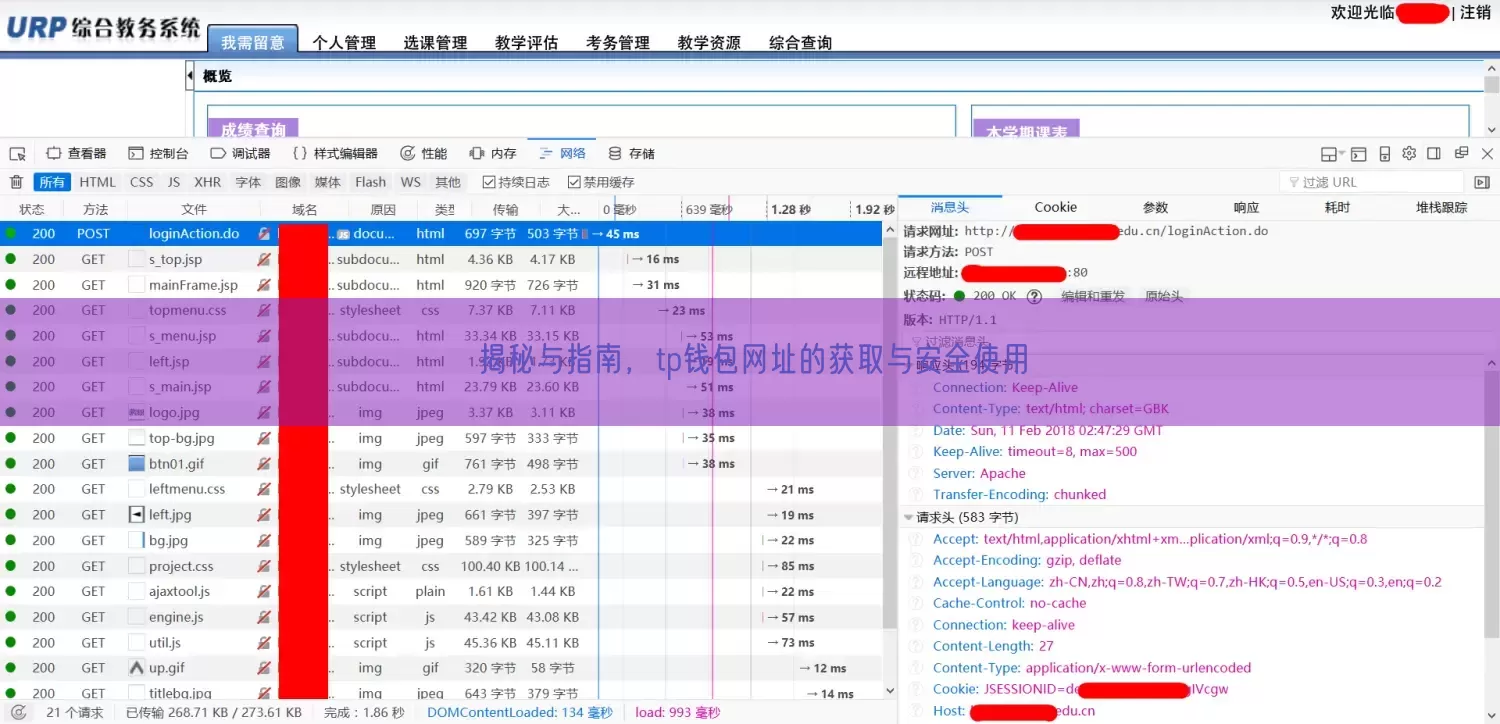1500x724 pixels.
Task: Filter requests by CSS
Action: pyautogui.click(x=142, y=182)
